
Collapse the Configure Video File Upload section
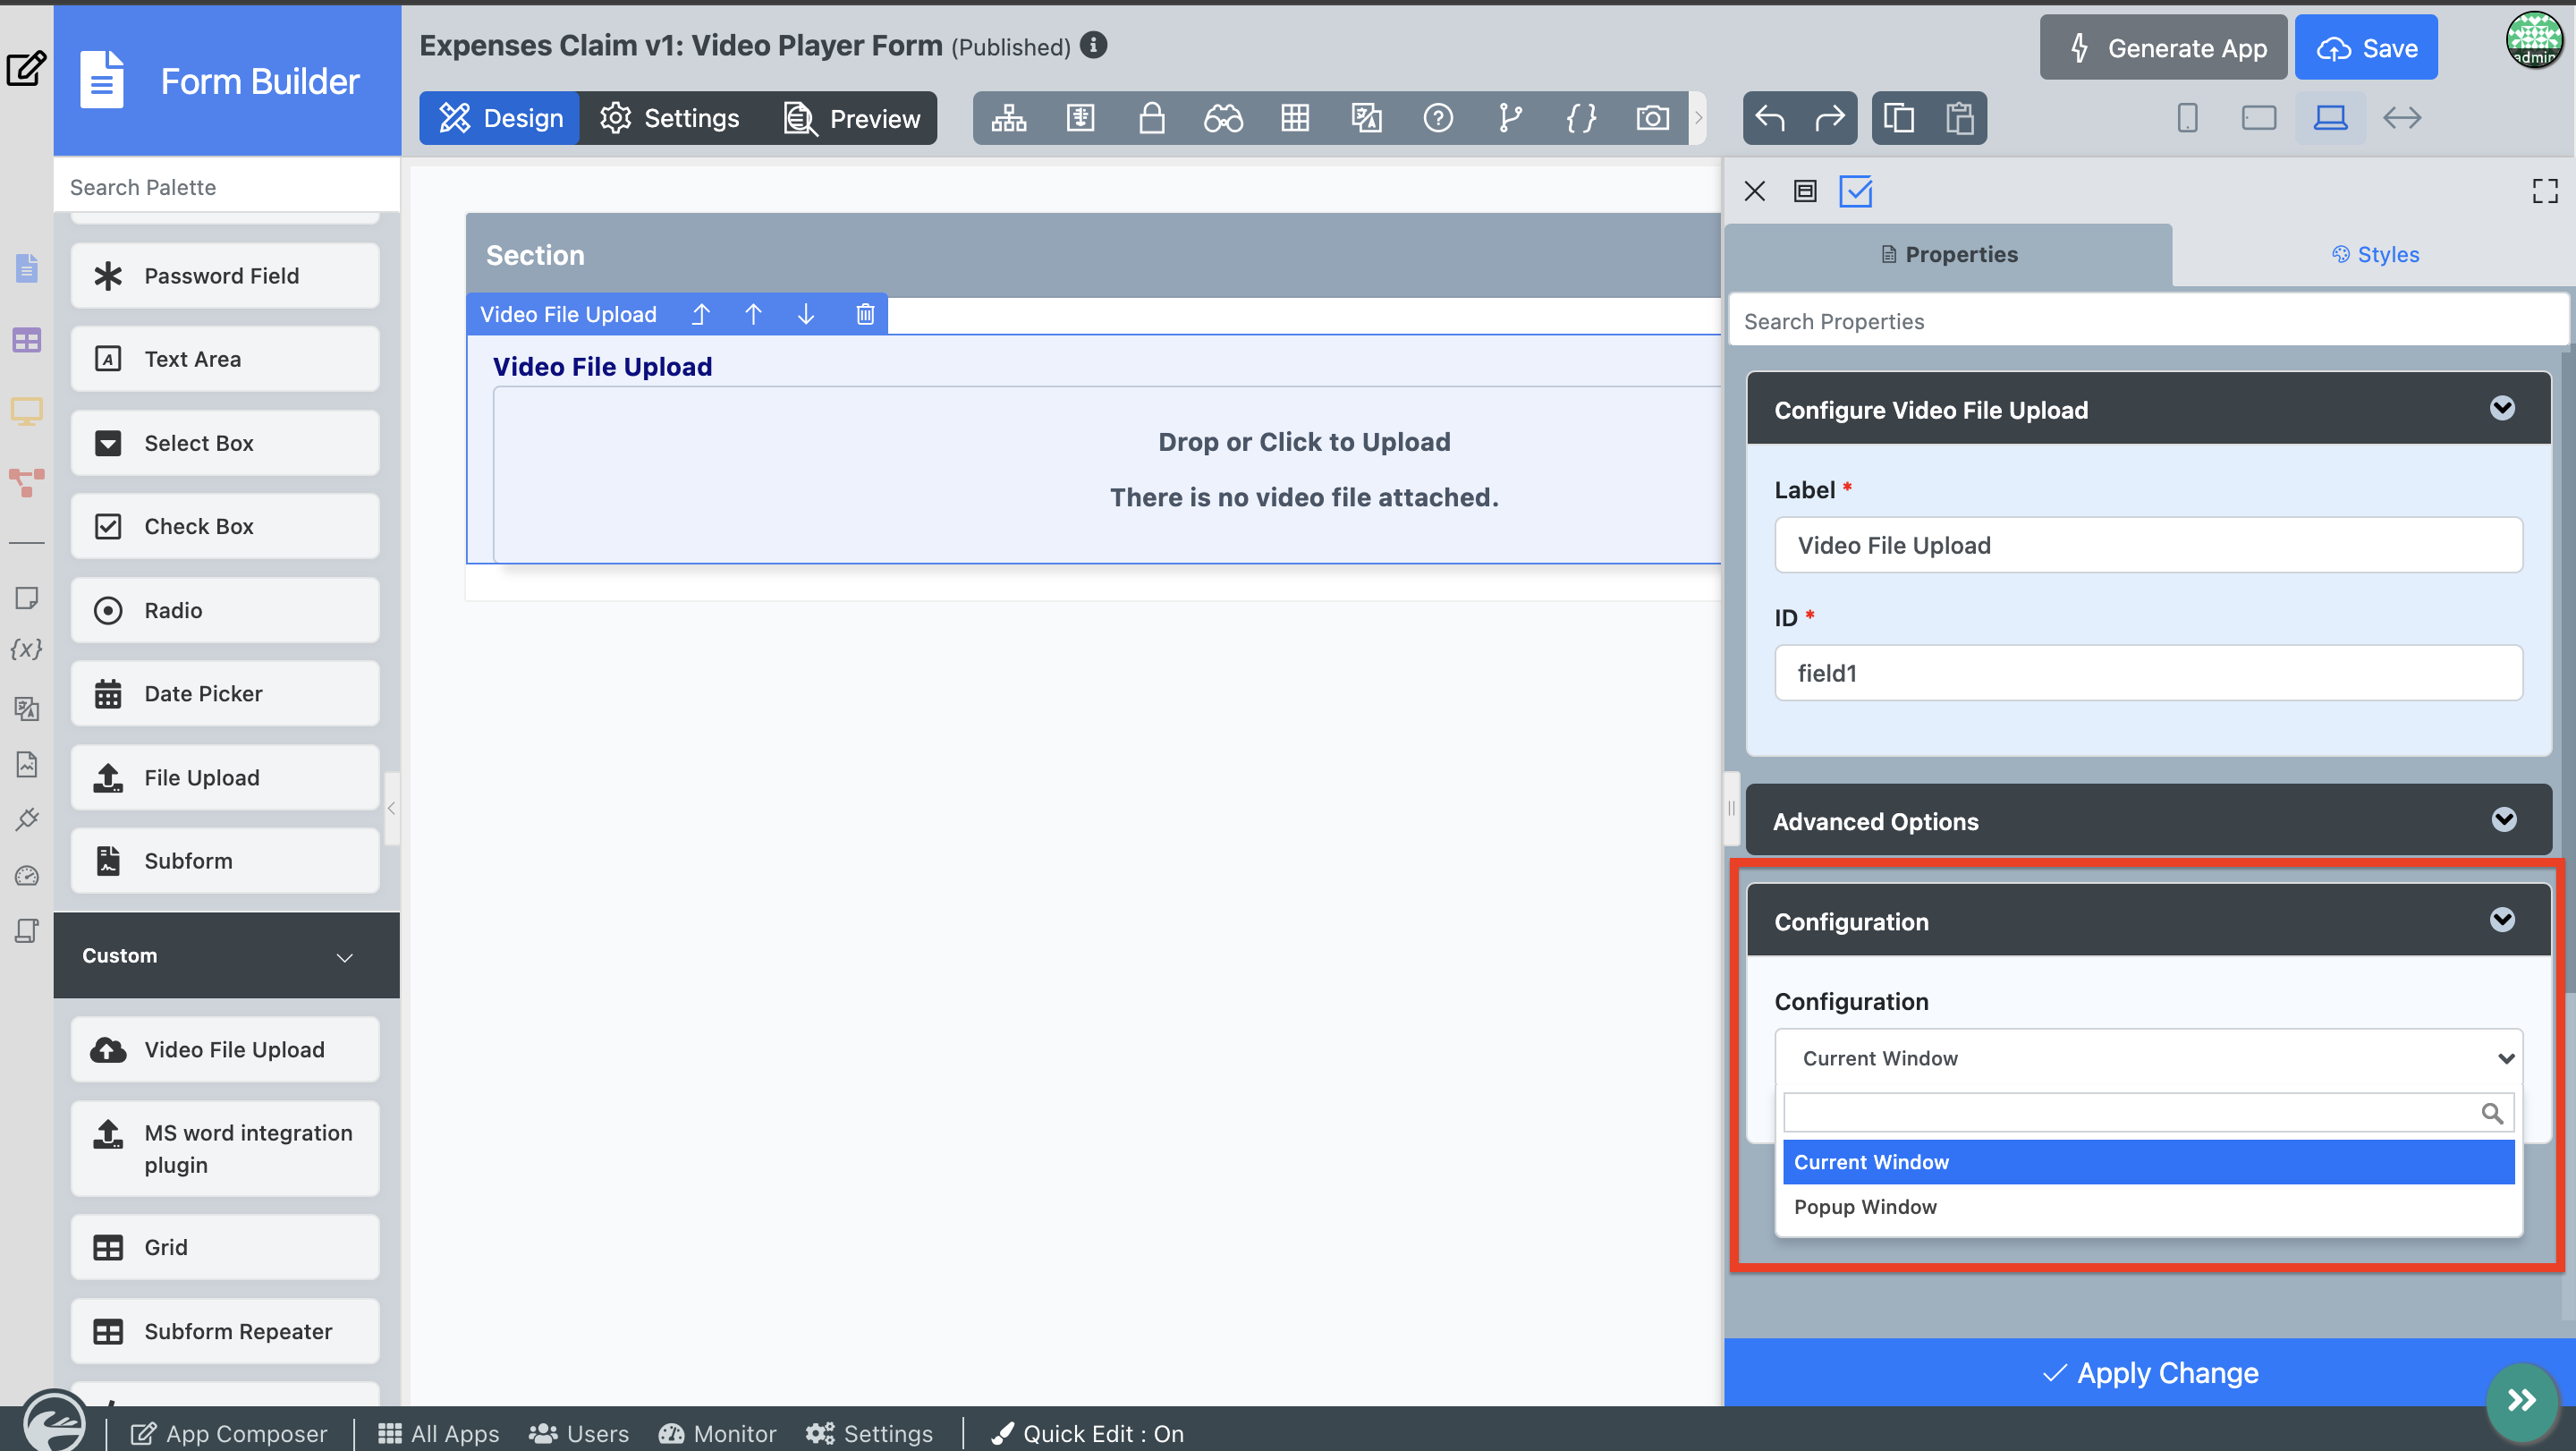point(2502,408)
